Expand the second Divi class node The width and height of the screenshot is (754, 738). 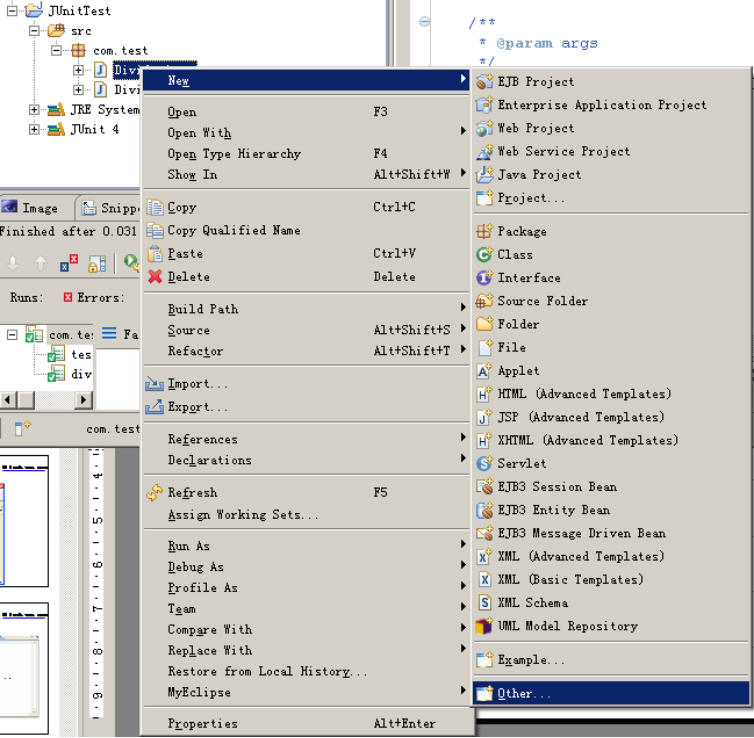tap(78, 89)
